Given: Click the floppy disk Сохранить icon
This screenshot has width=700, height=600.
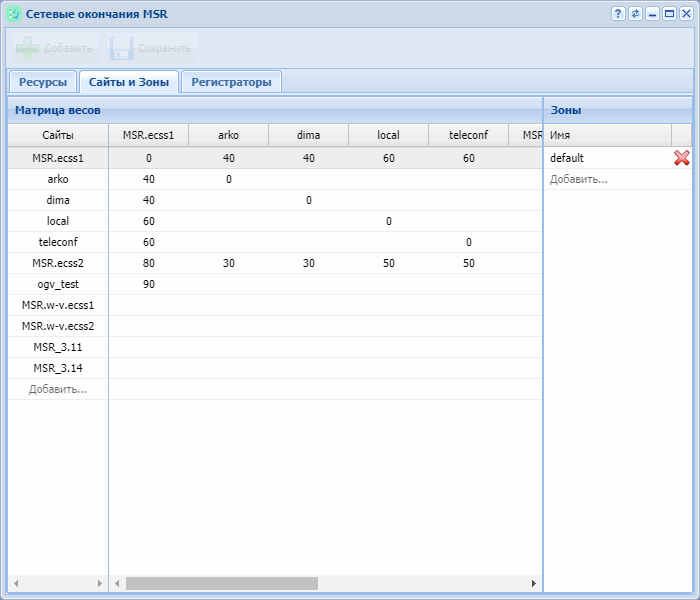Looking at the screenshot, I should click(121, 48).
